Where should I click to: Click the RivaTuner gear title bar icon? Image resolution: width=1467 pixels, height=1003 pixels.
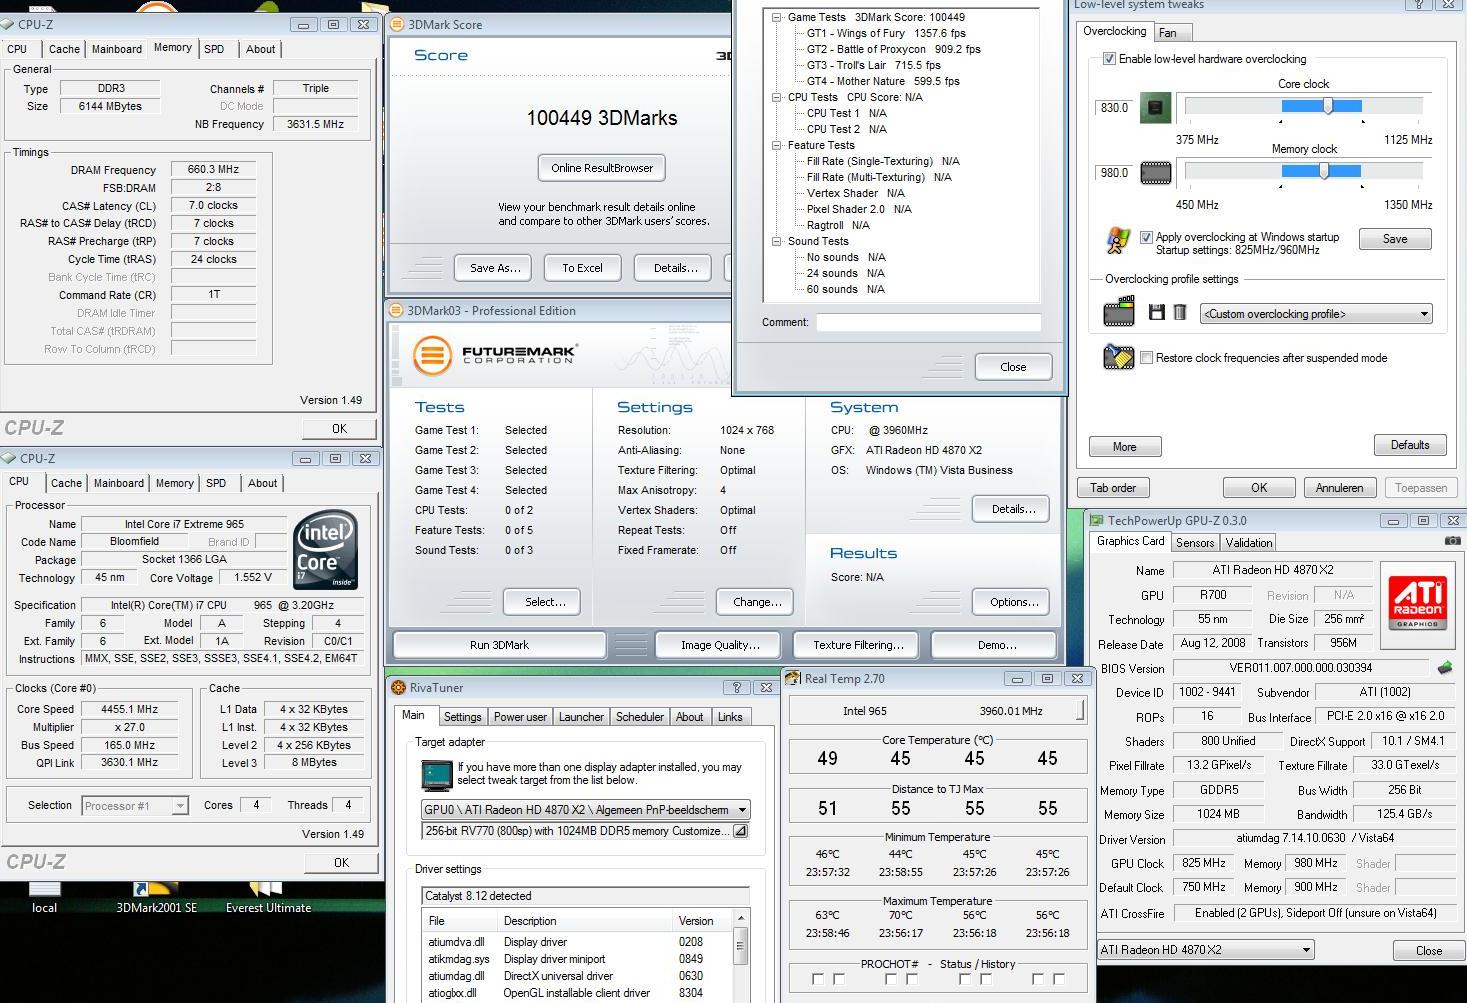399,688
